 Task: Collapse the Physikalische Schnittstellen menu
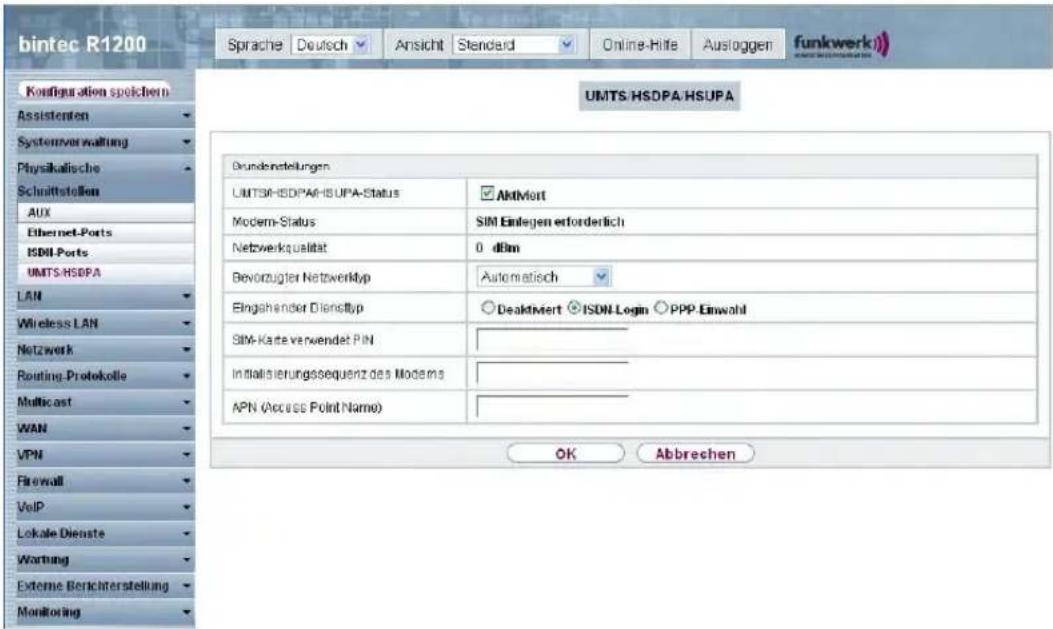click(104, 179)
